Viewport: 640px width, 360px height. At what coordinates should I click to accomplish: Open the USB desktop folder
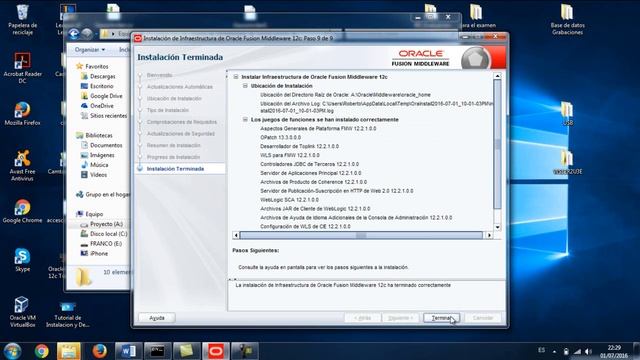567,113
